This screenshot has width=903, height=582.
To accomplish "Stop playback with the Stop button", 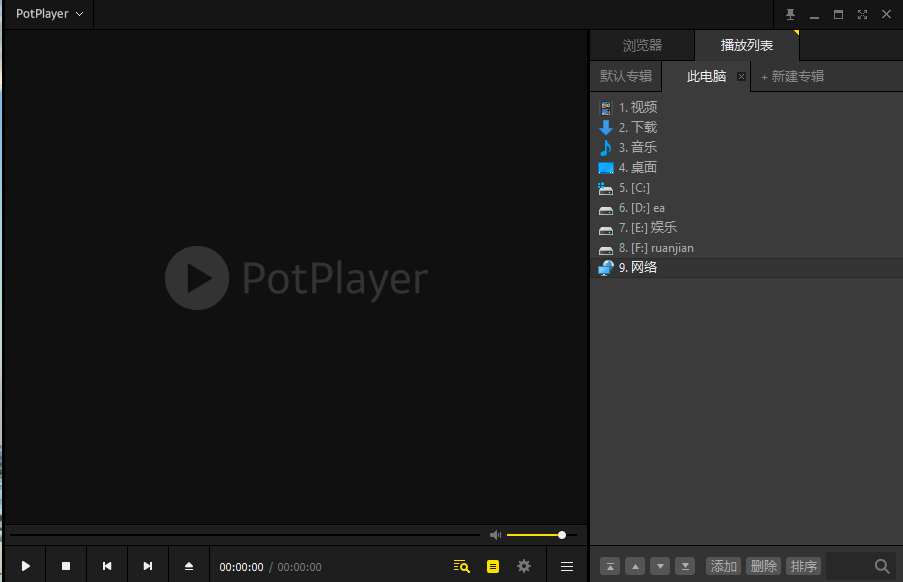I will tap(66, 566).
